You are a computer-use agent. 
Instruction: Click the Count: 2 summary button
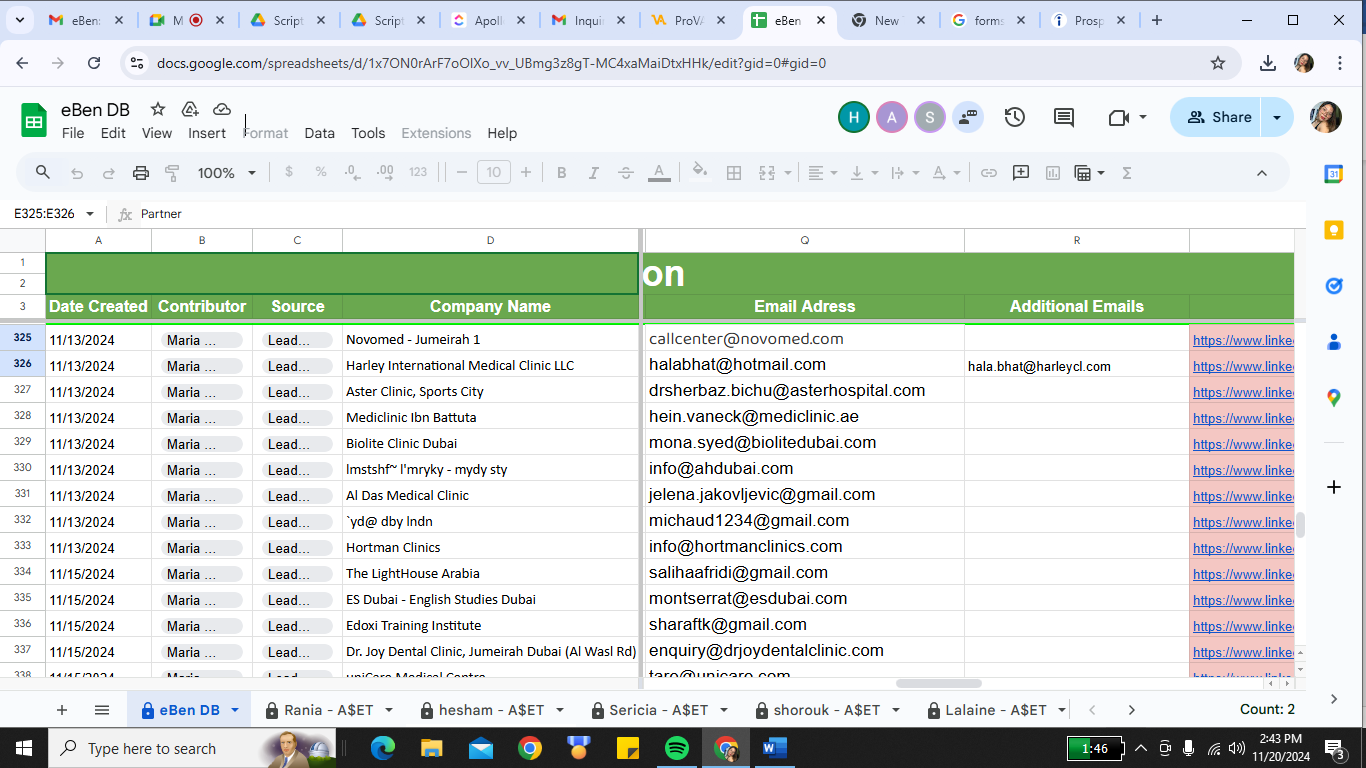click(x=1267, y=710)
